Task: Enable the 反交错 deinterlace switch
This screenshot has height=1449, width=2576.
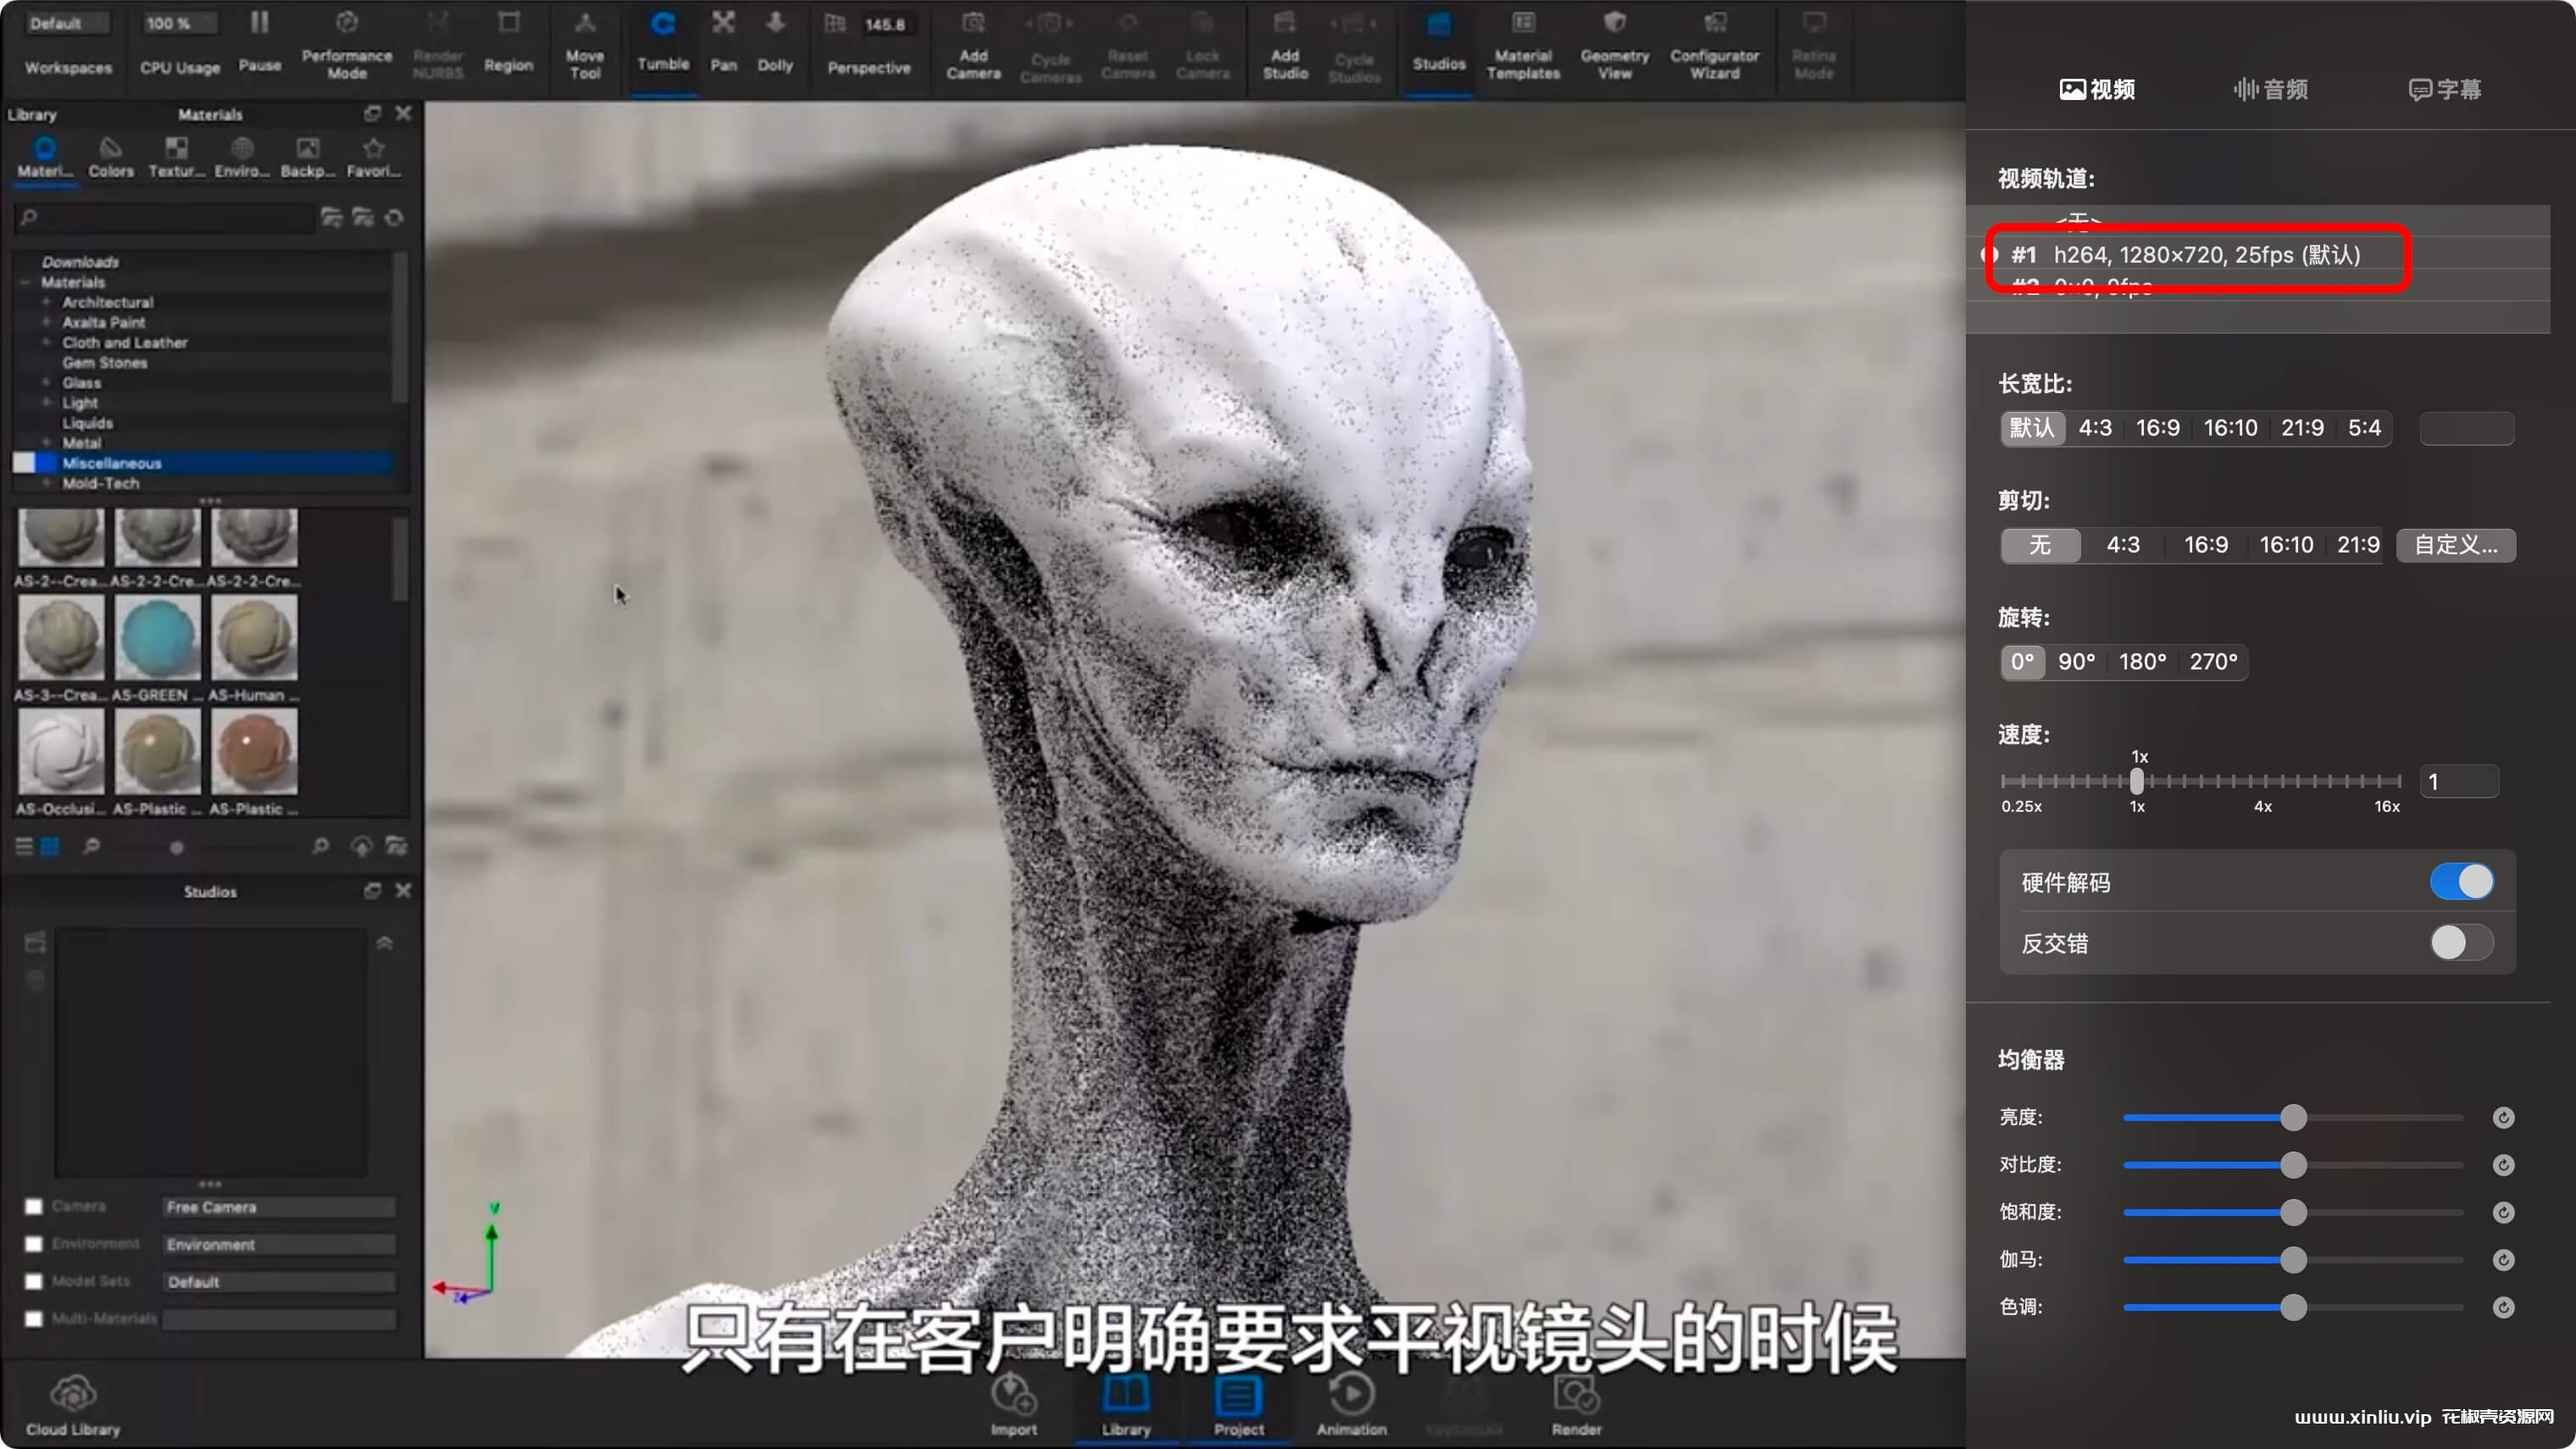Action: (x=2461, y=942)
